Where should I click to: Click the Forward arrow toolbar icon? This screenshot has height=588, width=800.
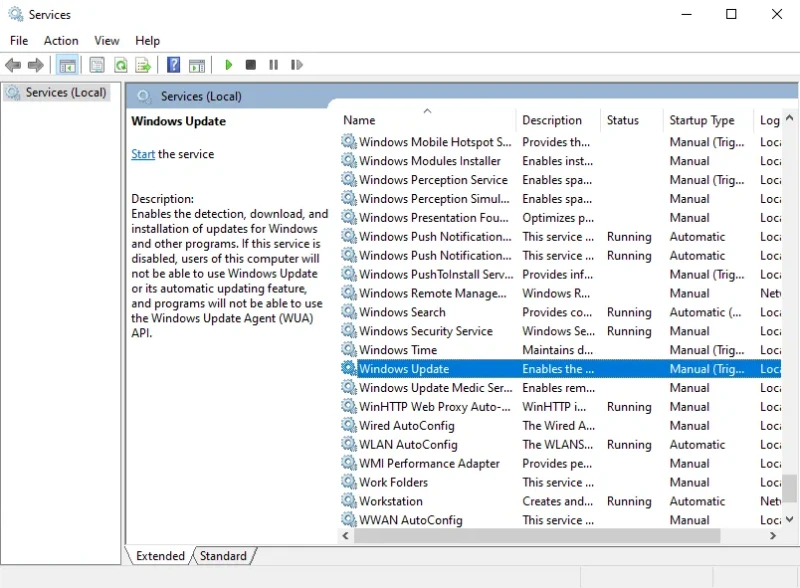pyautogui.click(x=36, y=65)
